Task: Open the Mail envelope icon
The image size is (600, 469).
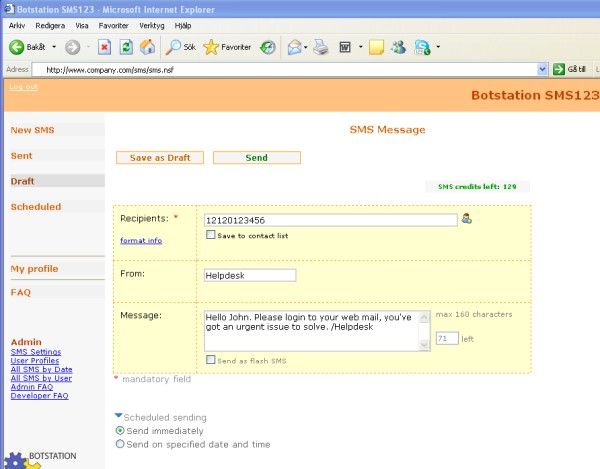Action: [295, 47]
